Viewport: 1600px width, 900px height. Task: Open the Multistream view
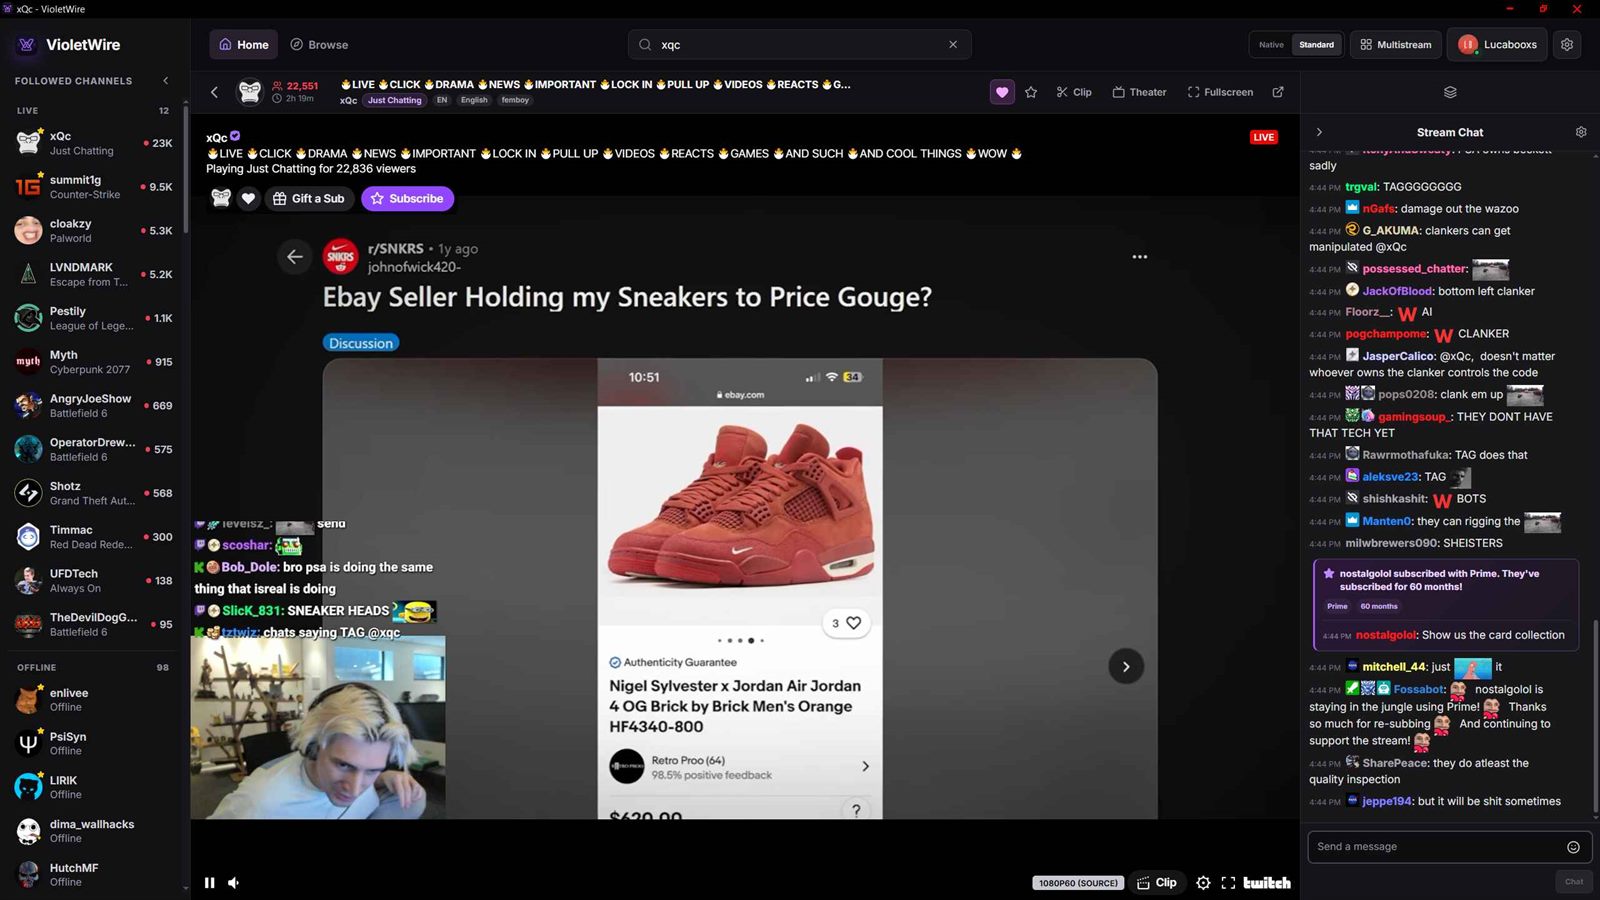tap(1396, 45)
